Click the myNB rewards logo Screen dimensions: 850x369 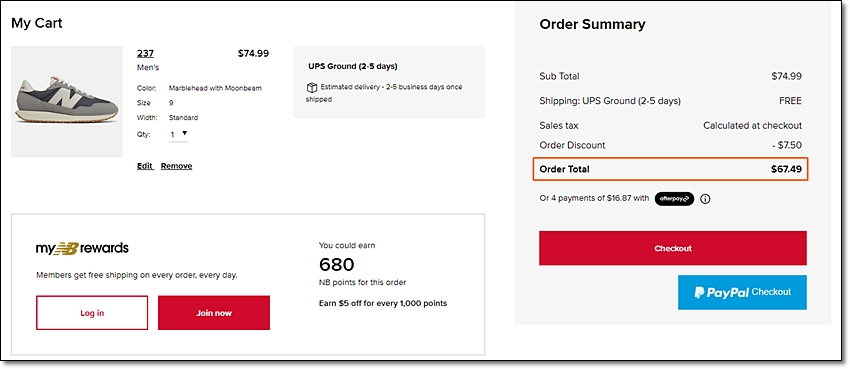point(82,249)
